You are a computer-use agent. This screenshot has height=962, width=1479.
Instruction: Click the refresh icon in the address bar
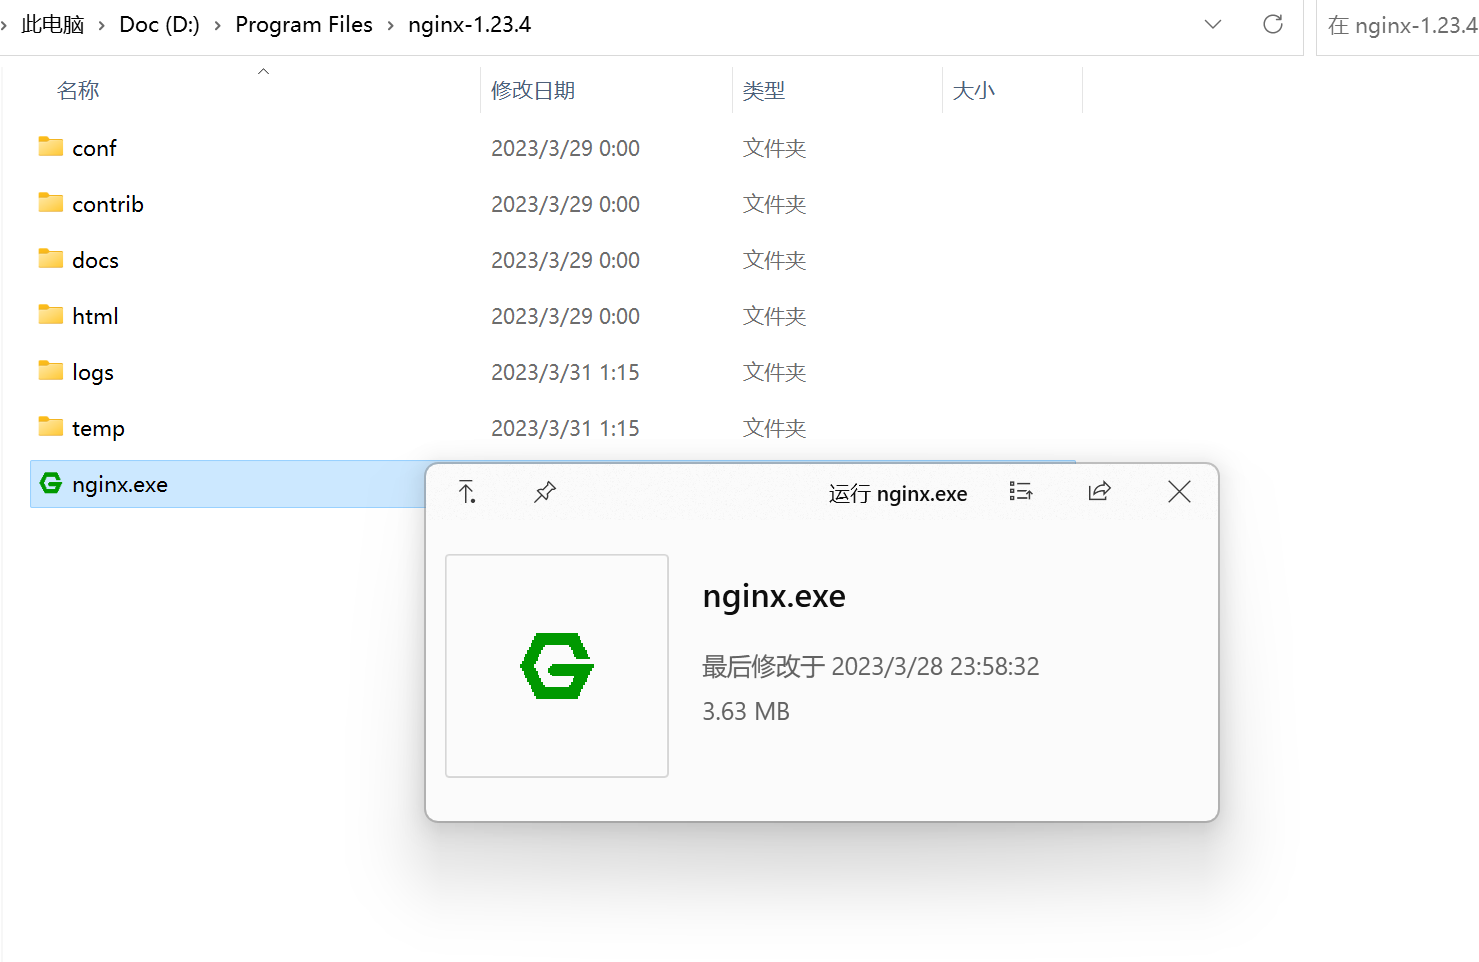[x=1272, y=25]
